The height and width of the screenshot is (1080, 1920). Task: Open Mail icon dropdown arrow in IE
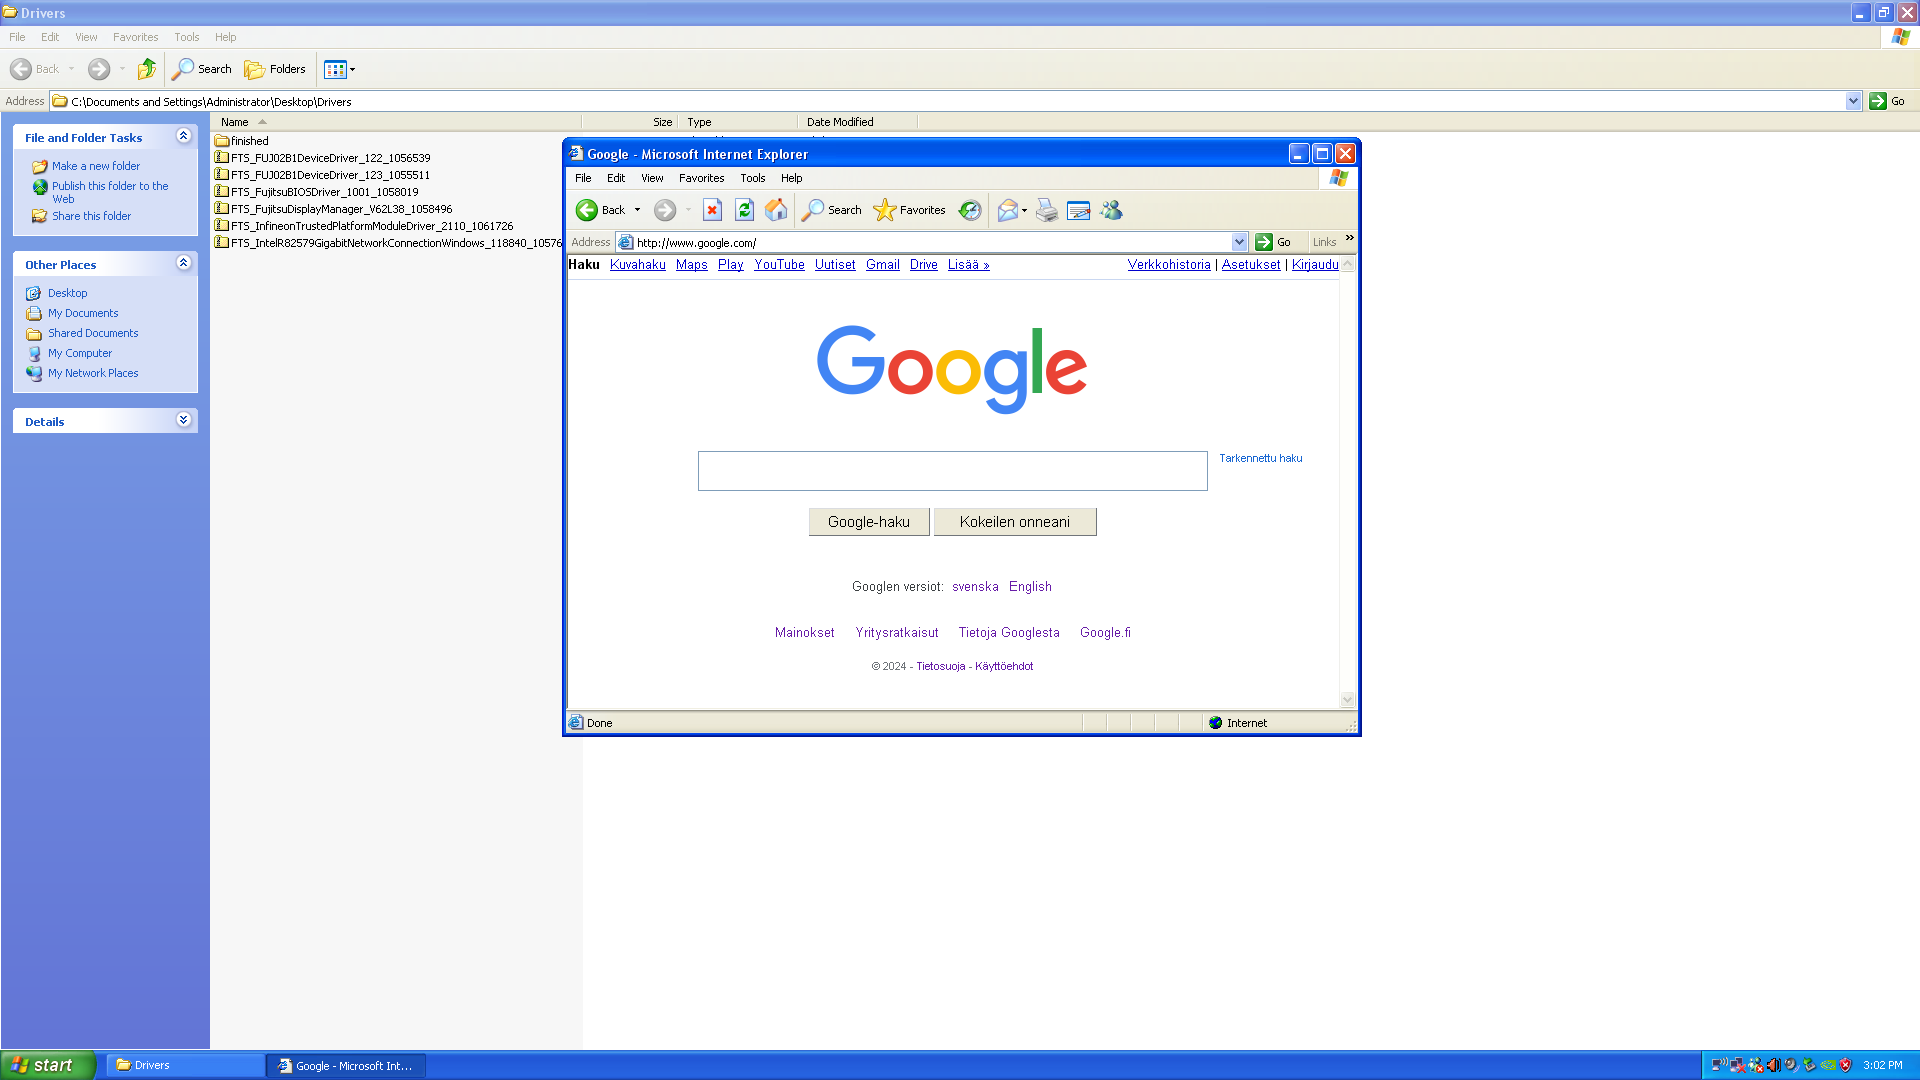(x=1024, y=210)
